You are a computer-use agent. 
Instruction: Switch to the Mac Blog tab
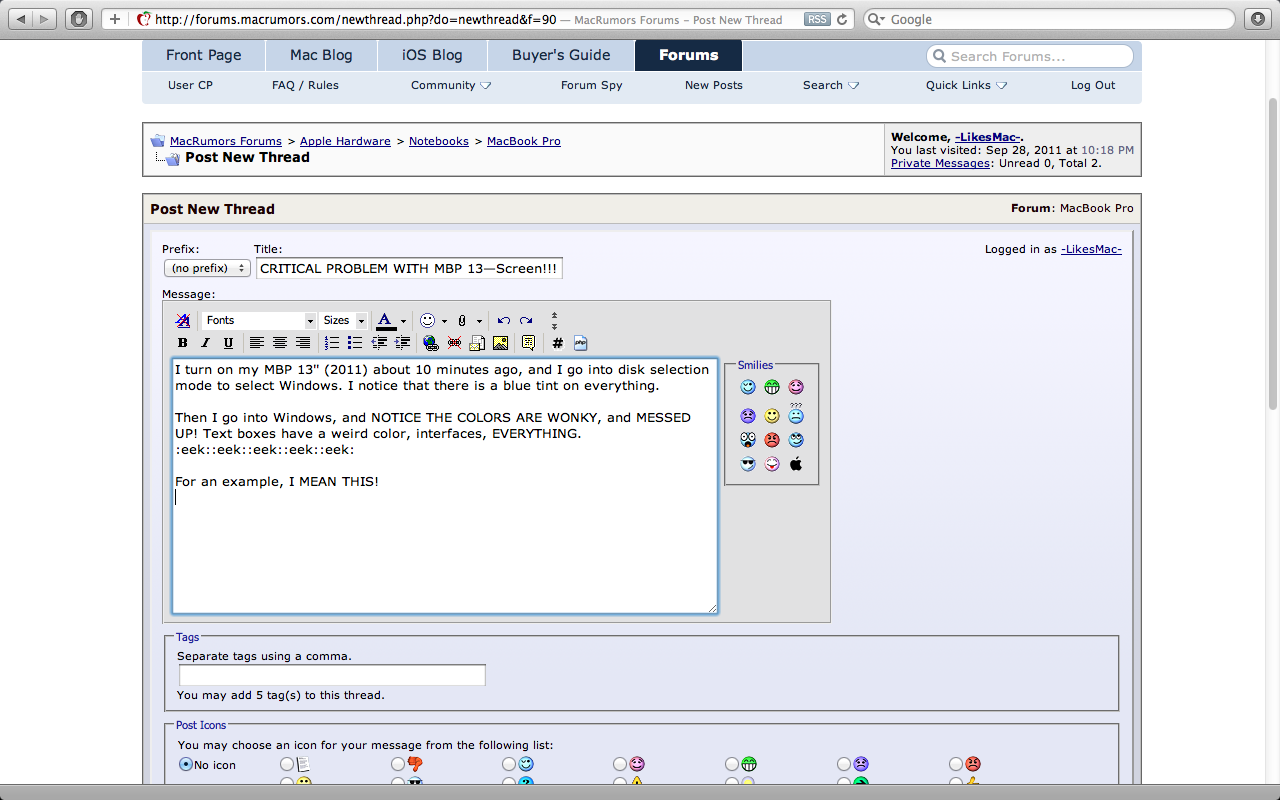321,55
